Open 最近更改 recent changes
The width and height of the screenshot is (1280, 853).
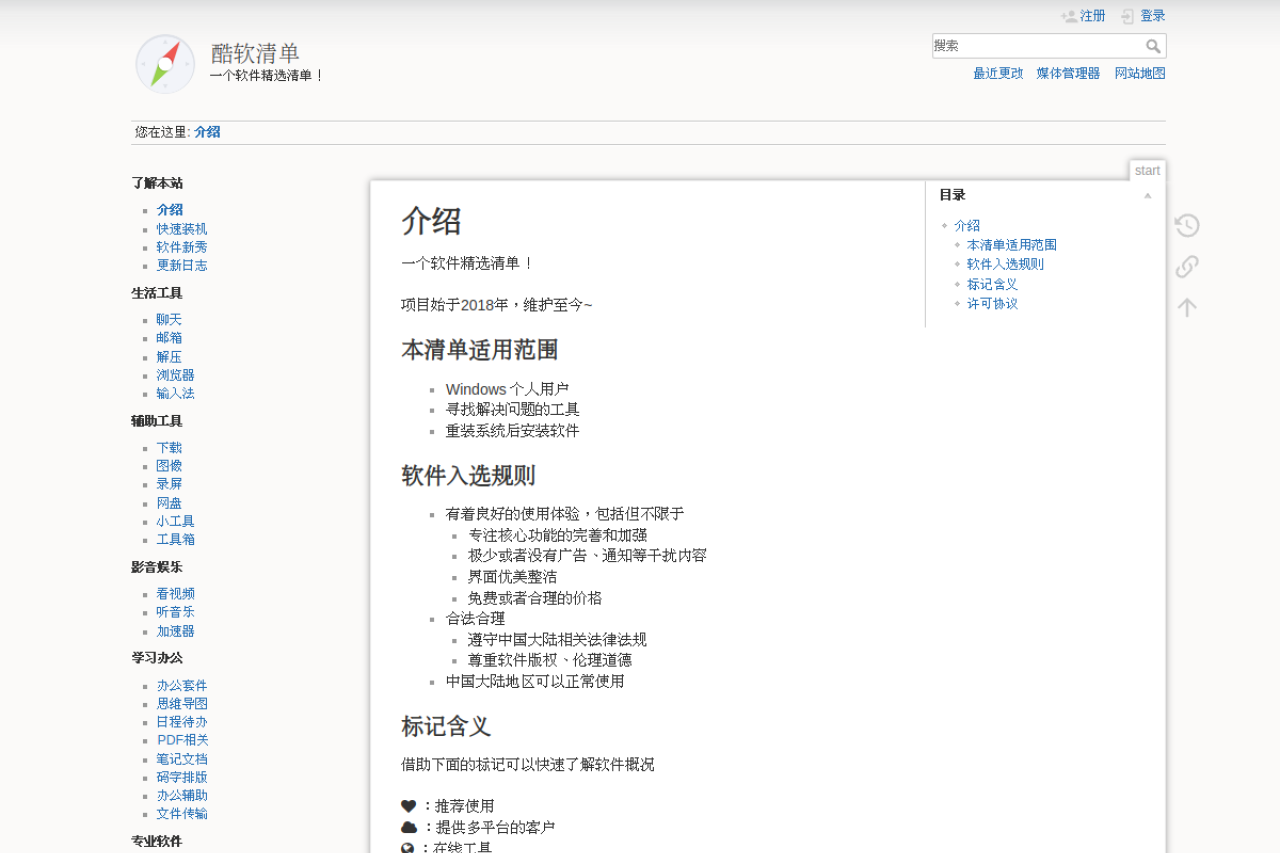(996, 73)
